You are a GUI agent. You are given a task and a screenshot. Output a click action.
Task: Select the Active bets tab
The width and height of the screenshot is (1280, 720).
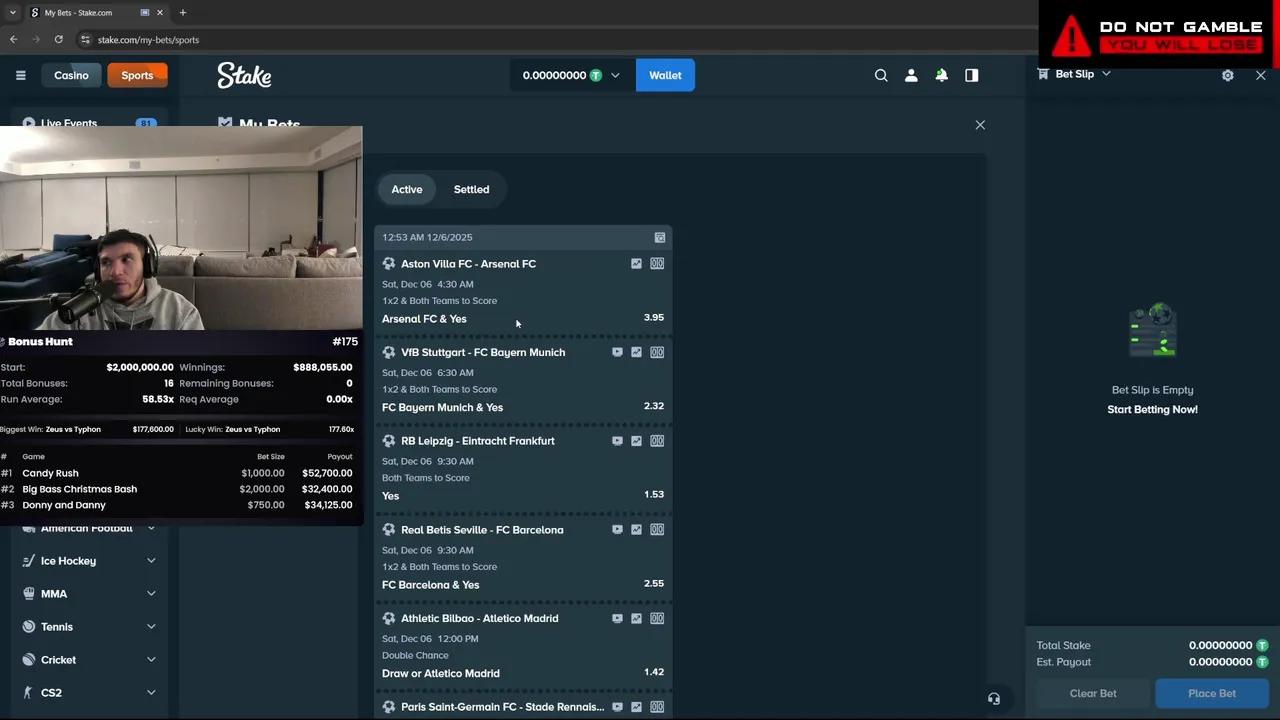407,189
